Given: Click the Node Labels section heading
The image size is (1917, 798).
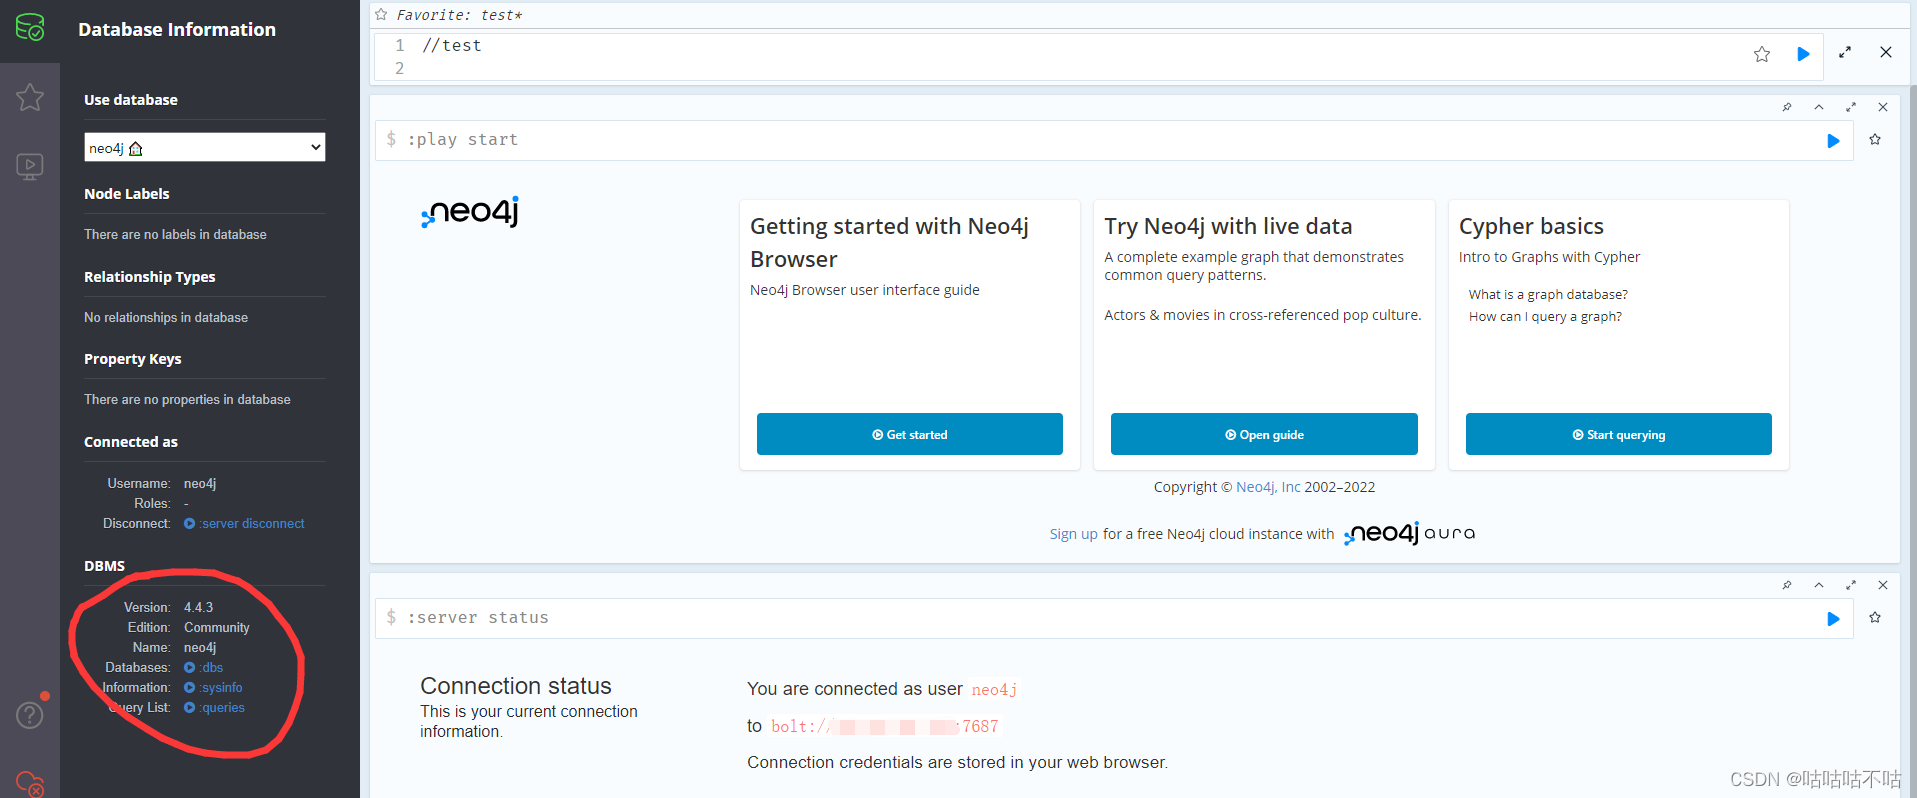Looking at the screenshot, I should 127,194.
